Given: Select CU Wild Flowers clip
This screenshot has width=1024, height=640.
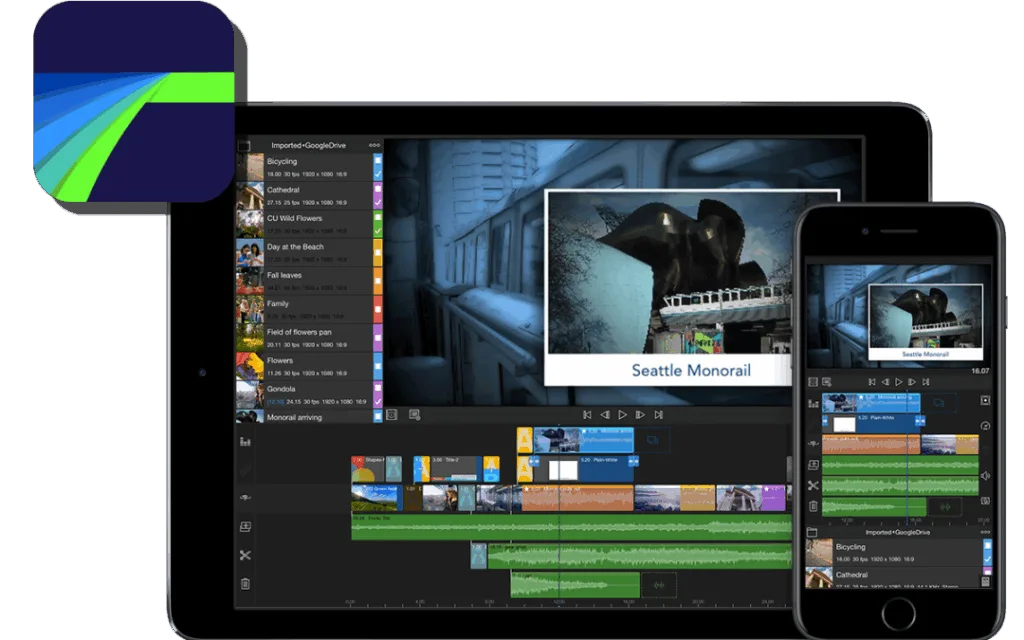Looking at the screenshot, I should (x=309, y=224).
